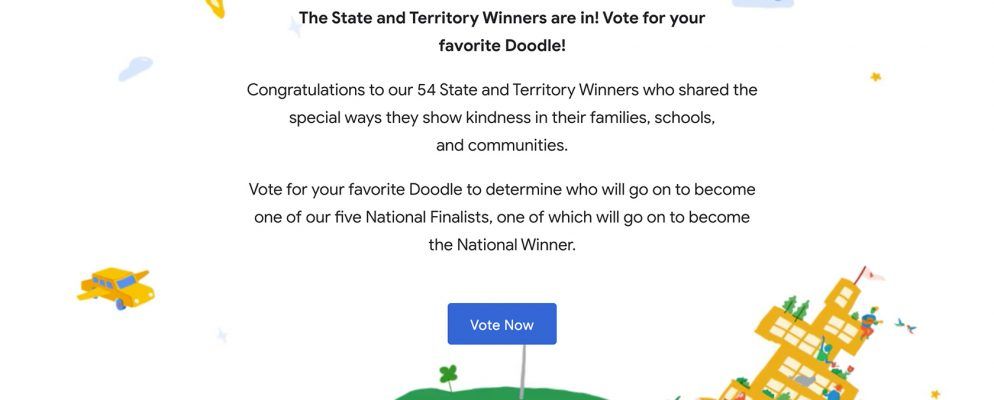Click the yellow star at right edge
This screenshot has height=400, width=994.
tap(876, 76)
